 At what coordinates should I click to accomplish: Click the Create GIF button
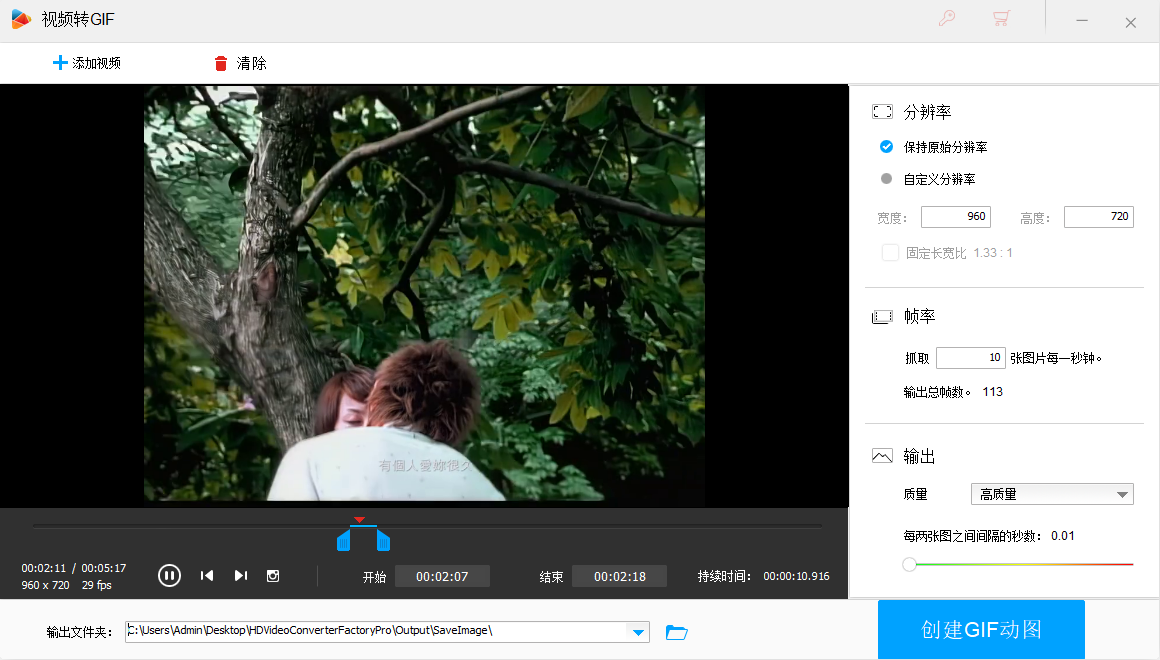981,629
